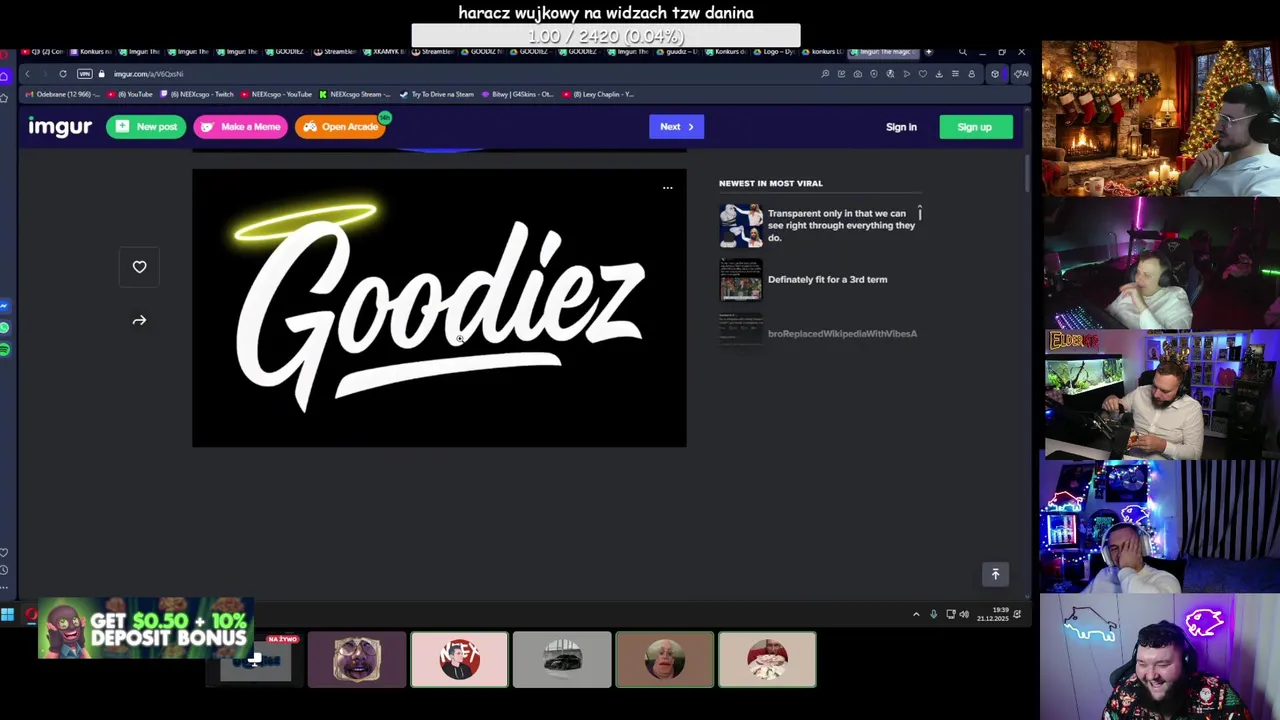Click the Sign in link
Image resolution: width=1280 pixels, height=720 pixels.
coord(901,127)
